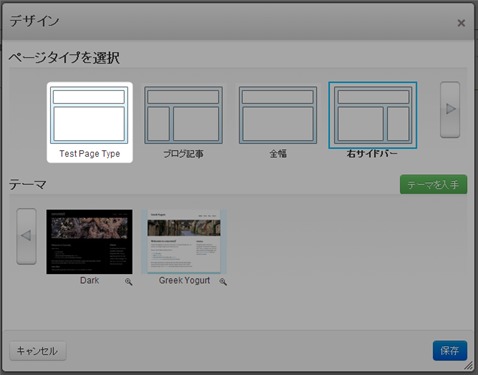Select the Dark theme thumbnail
Image resolution: width=478 pixels, height=375 pixels.
point(89,242)
